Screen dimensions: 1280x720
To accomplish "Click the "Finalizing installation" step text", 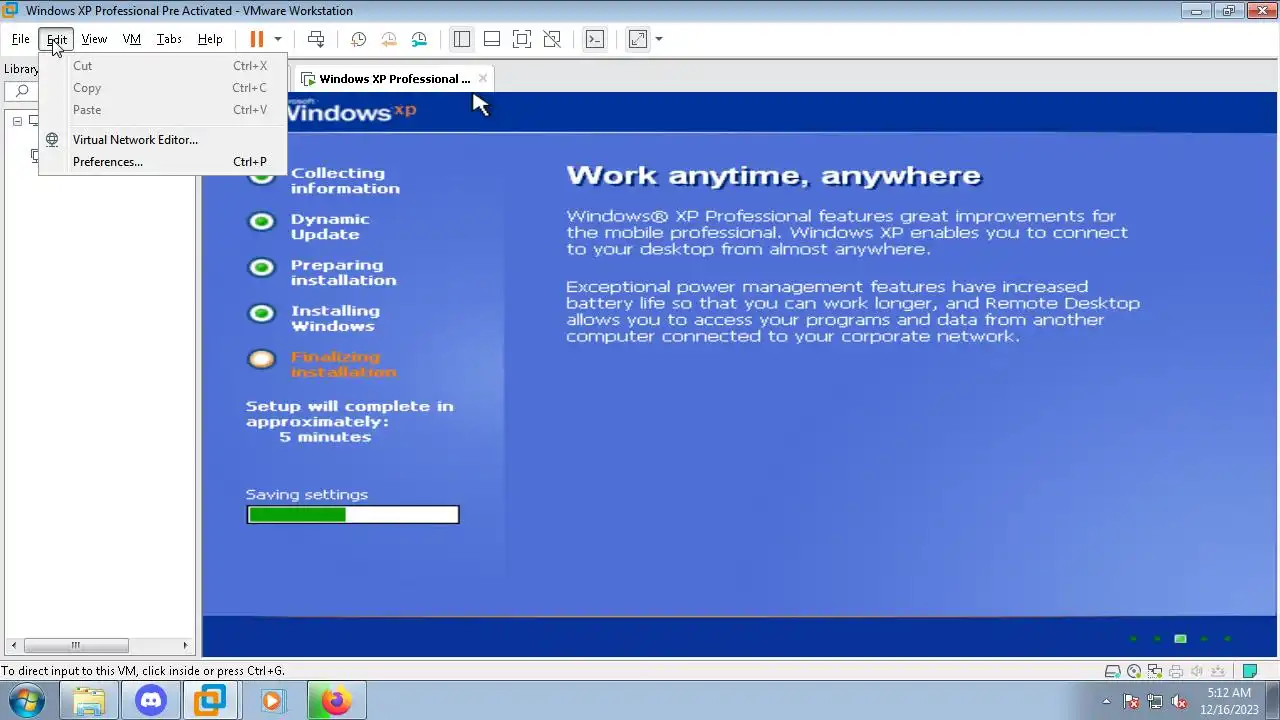I will (x=343, y=364).
